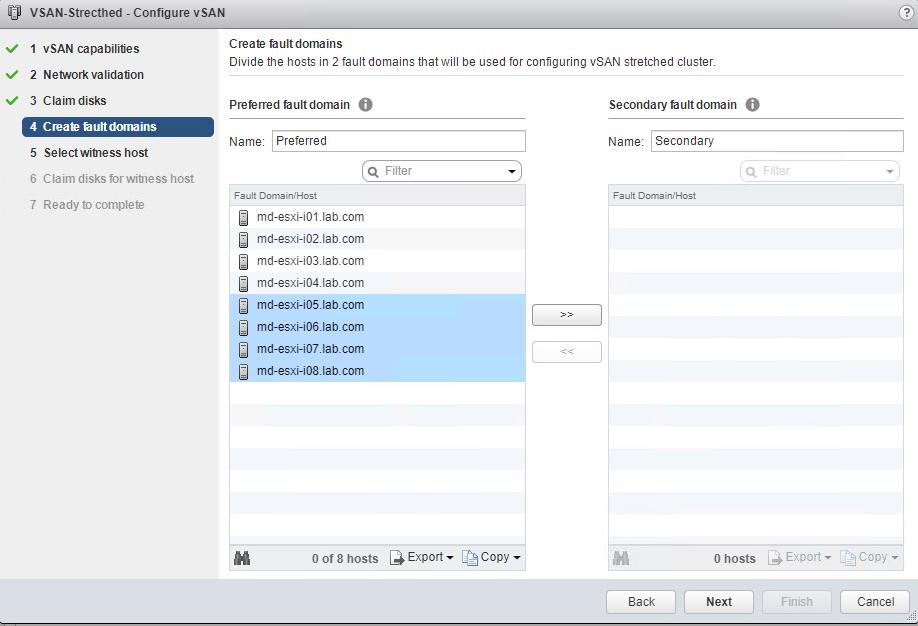
Task: Click the host icon for md-esxi-i06.lab.com
Action: [244, 328]
